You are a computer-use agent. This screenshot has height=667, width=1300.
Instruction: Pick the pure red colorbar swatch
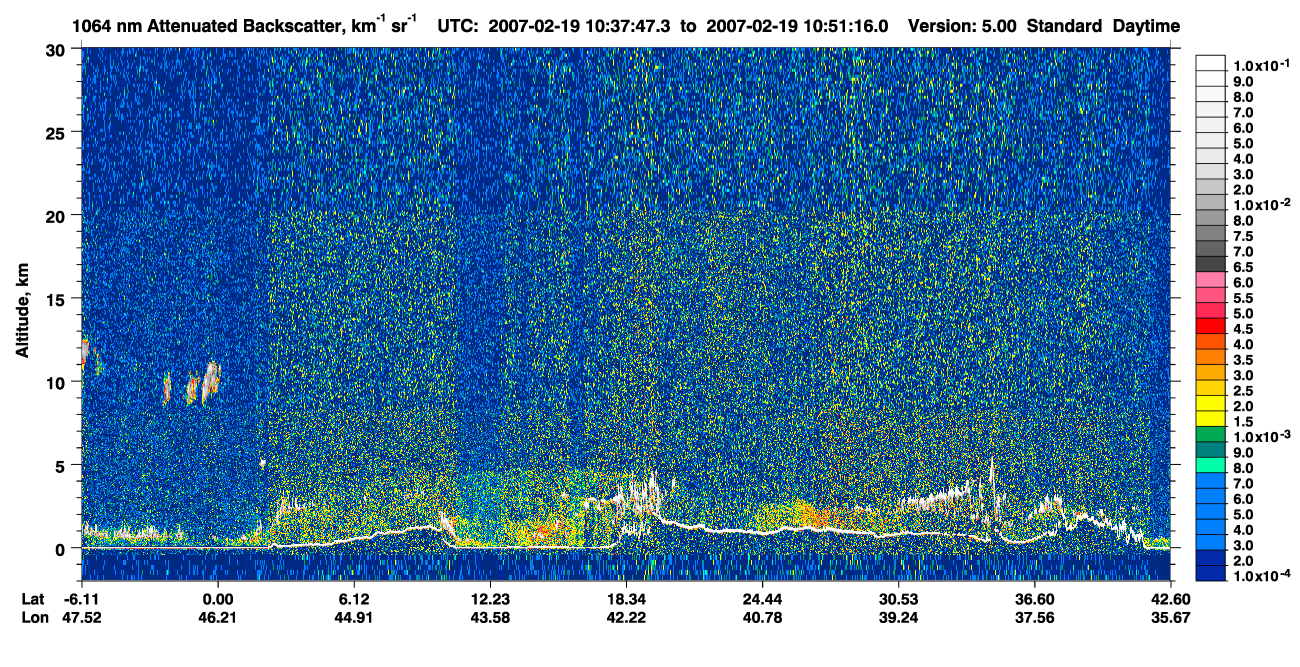[1210, 325]
